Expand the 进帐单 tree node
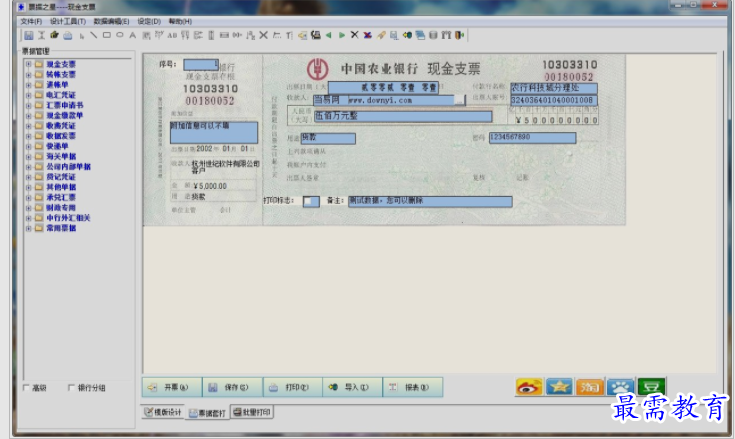Screen dimensions: 735x439 pyautogui.click(x=29, y=85)
